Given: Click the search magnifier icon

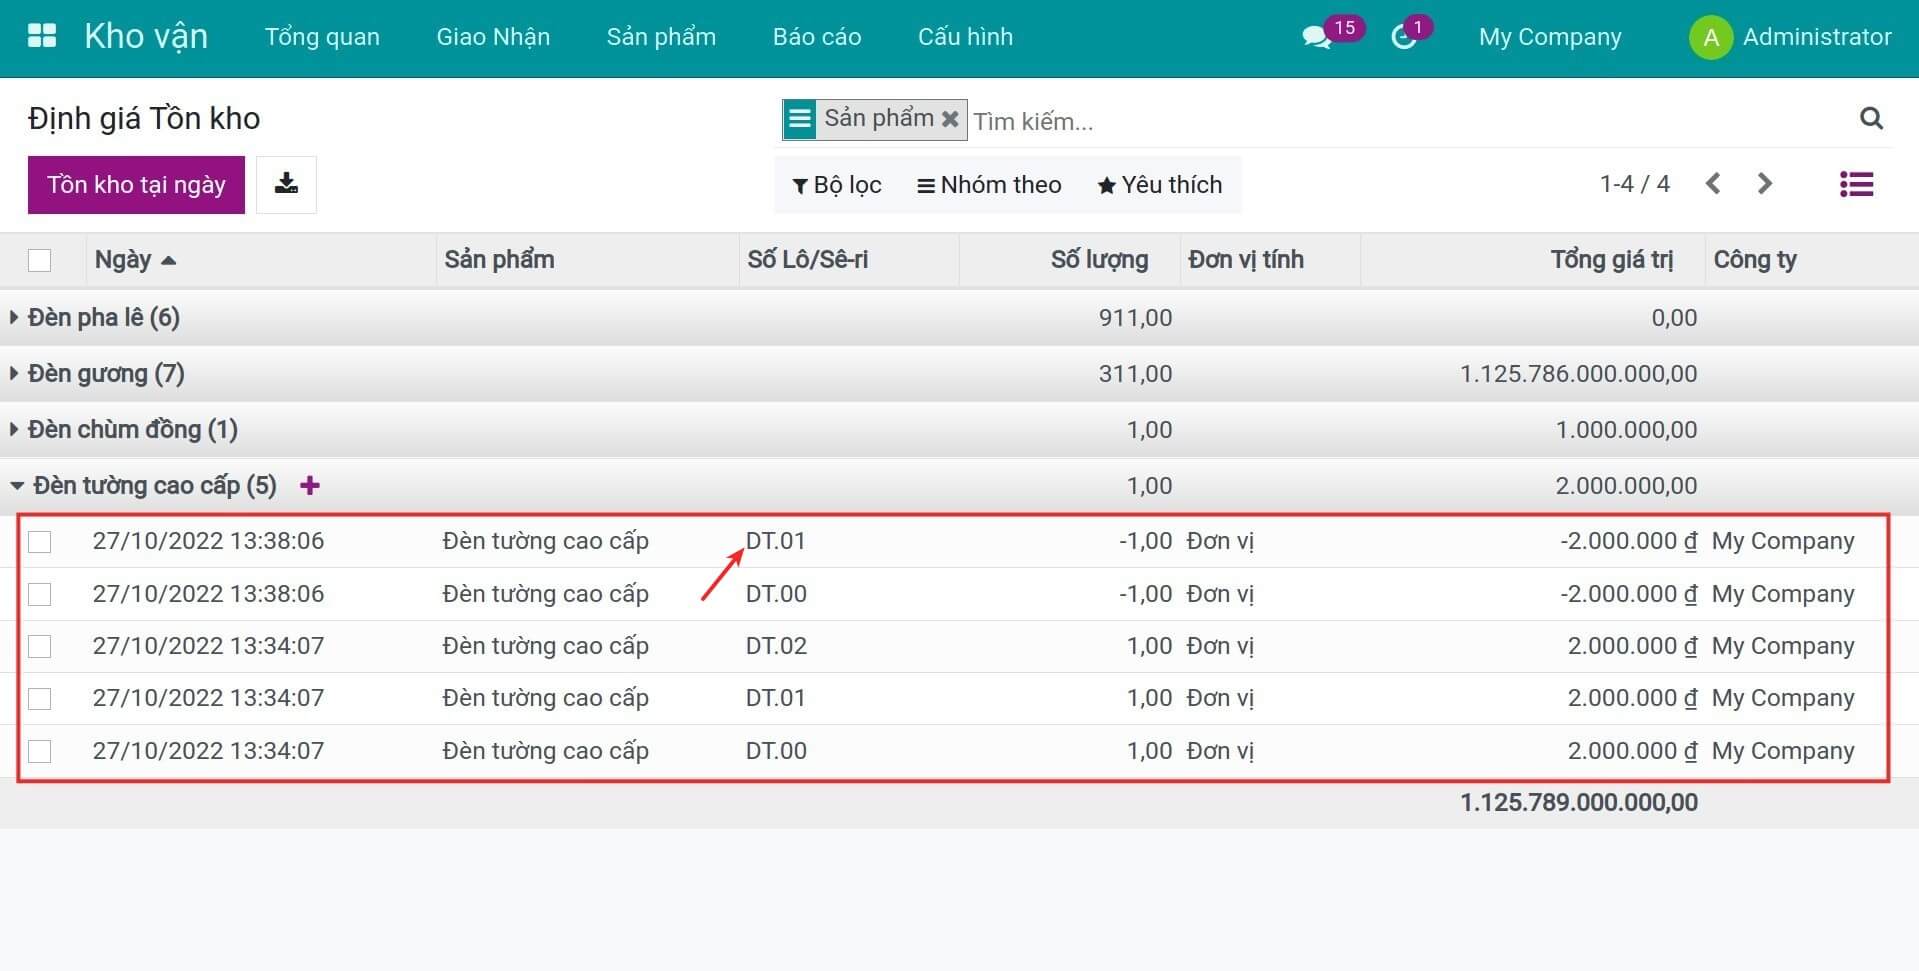Looking at the screenshot, I should point(1871,119).
